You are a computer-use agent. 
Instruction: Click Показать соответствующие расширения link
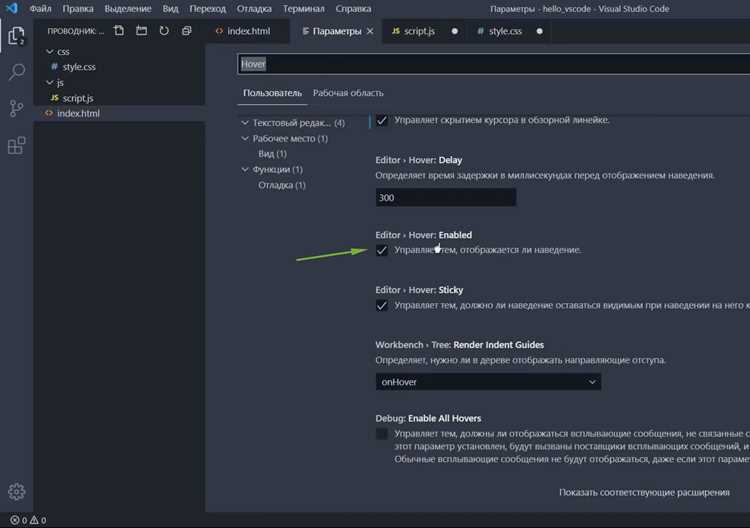[644, 492]
